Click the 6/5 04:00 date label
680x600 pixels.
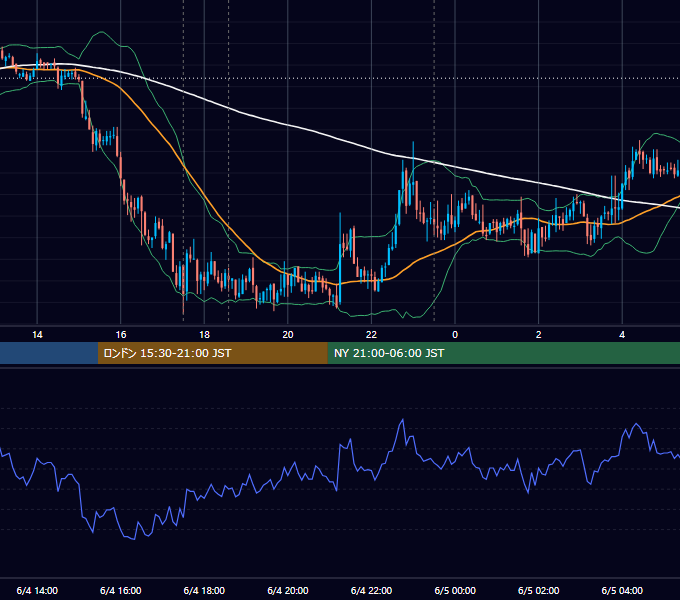622,590
